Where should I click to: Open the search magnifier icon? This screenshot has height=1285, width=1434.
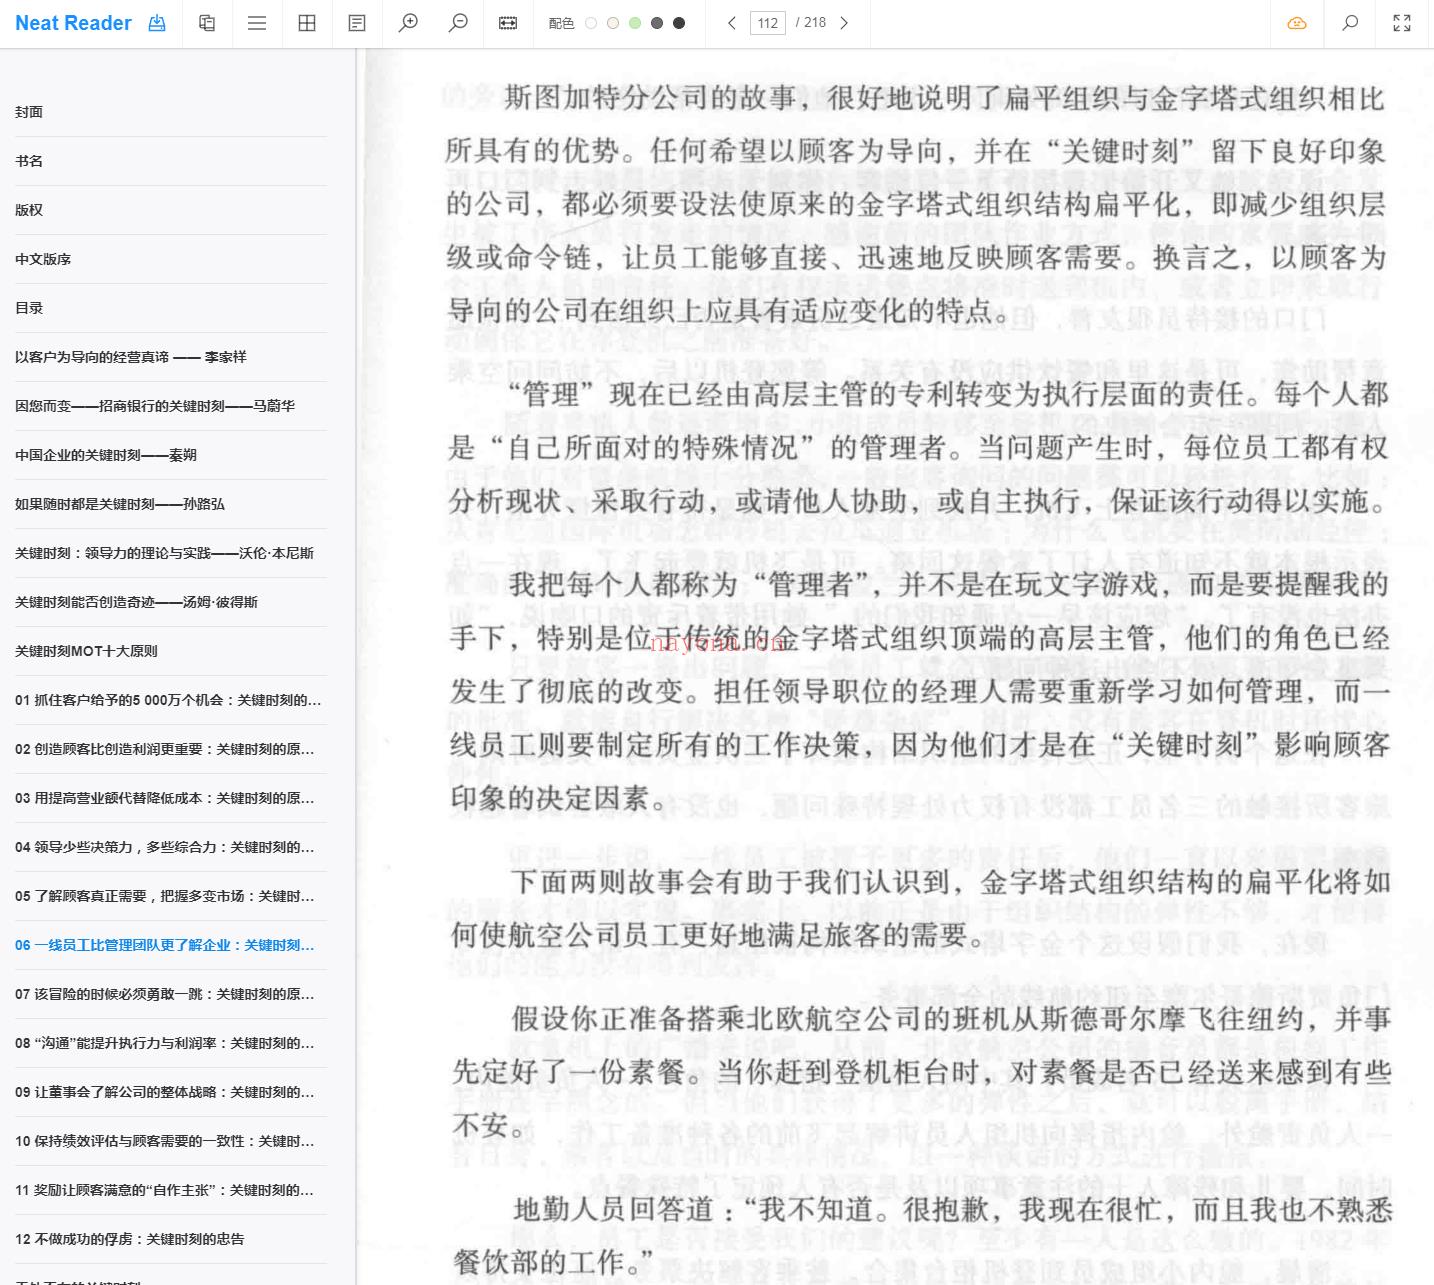(x=1350, y=23)
